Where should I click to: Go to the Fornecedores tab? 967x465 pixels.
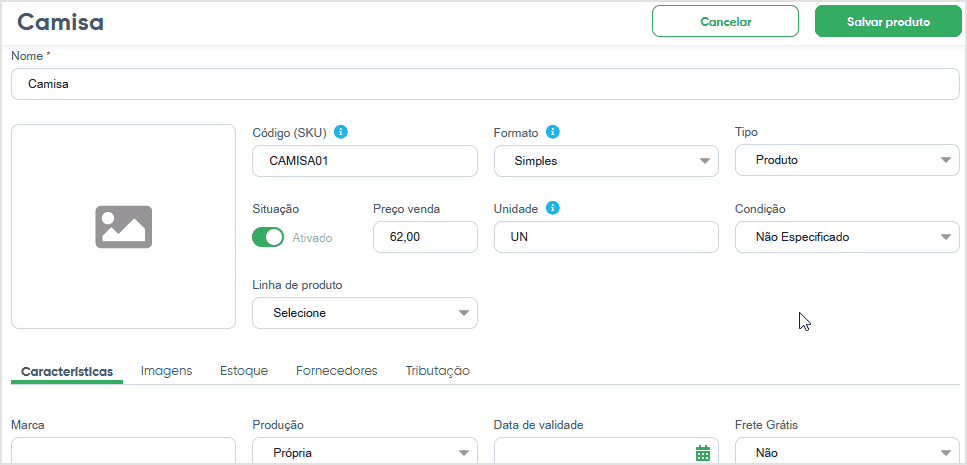click(x=337, y=371)
